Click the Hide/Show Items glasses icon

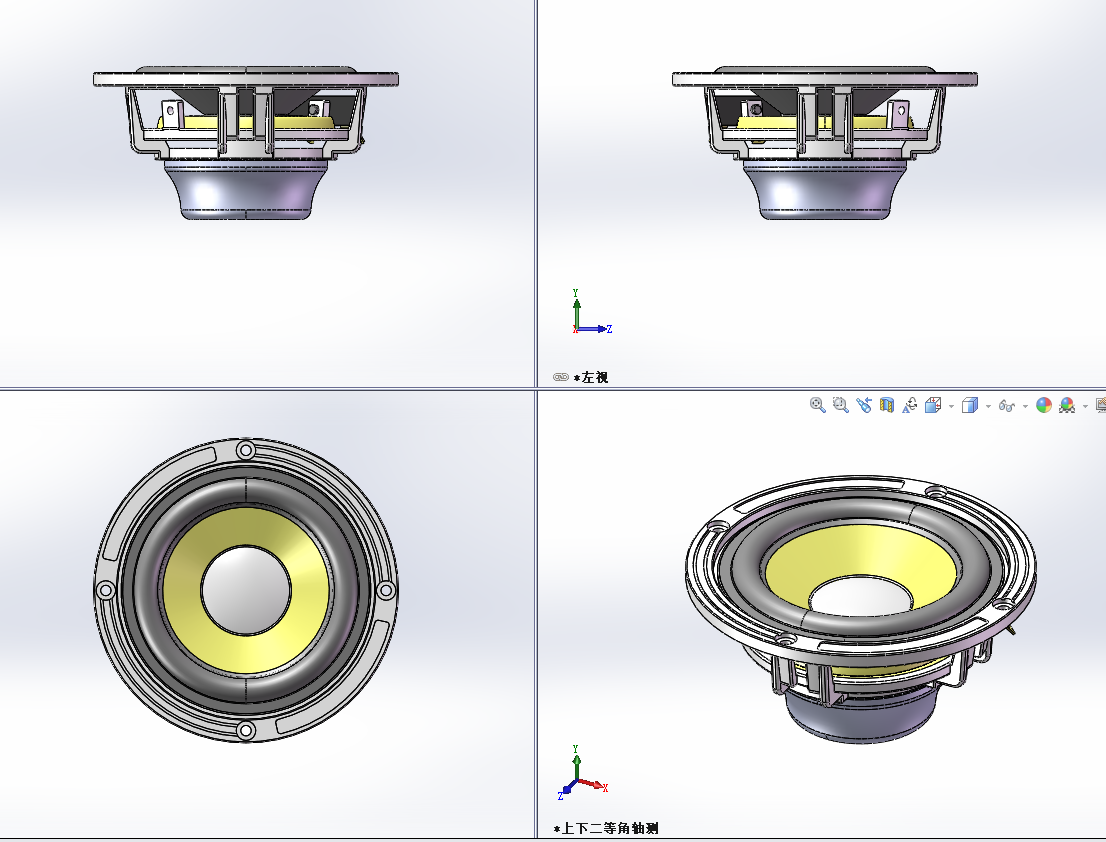(x=1007, y=405)
